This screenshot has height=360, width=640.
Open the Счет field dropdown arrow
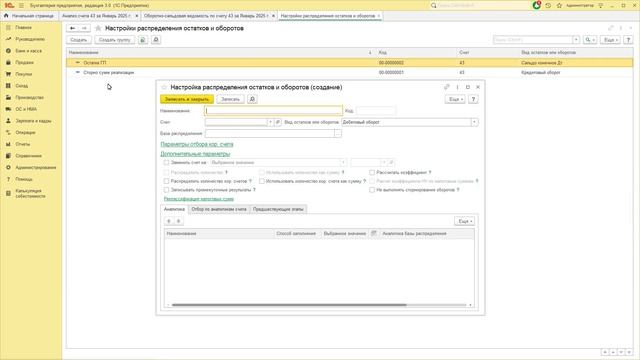click(x=270, y=122)
